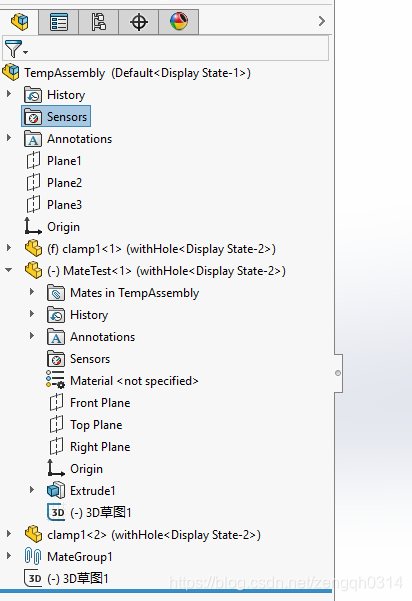Select the TempAssembly assembly icon
This screenshot has height=601, width=412.
pyautogui.click(x=11, y=72)
